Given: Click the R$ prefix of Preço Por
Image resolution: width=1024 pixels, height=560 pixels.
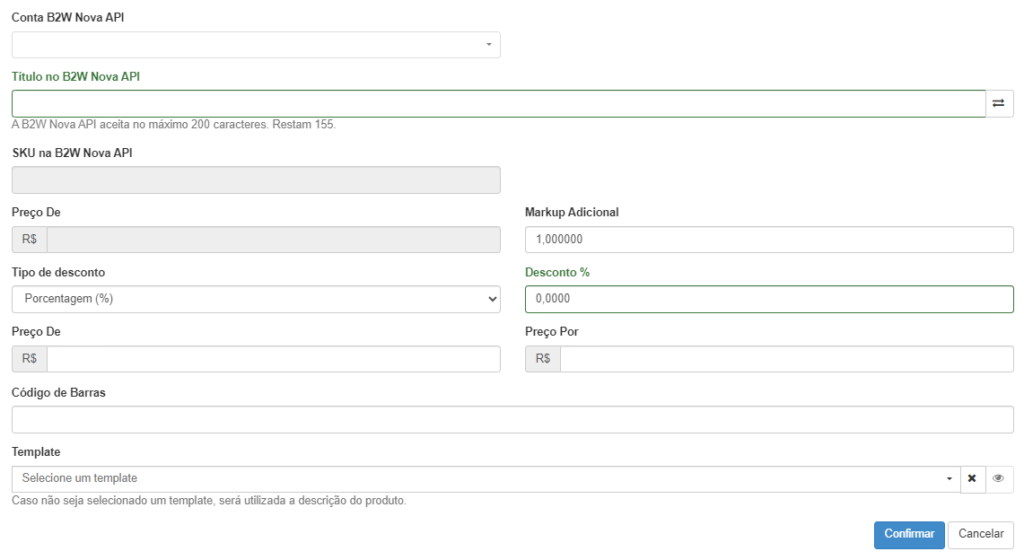Looking at the screenshot, I should click(543, 359).
